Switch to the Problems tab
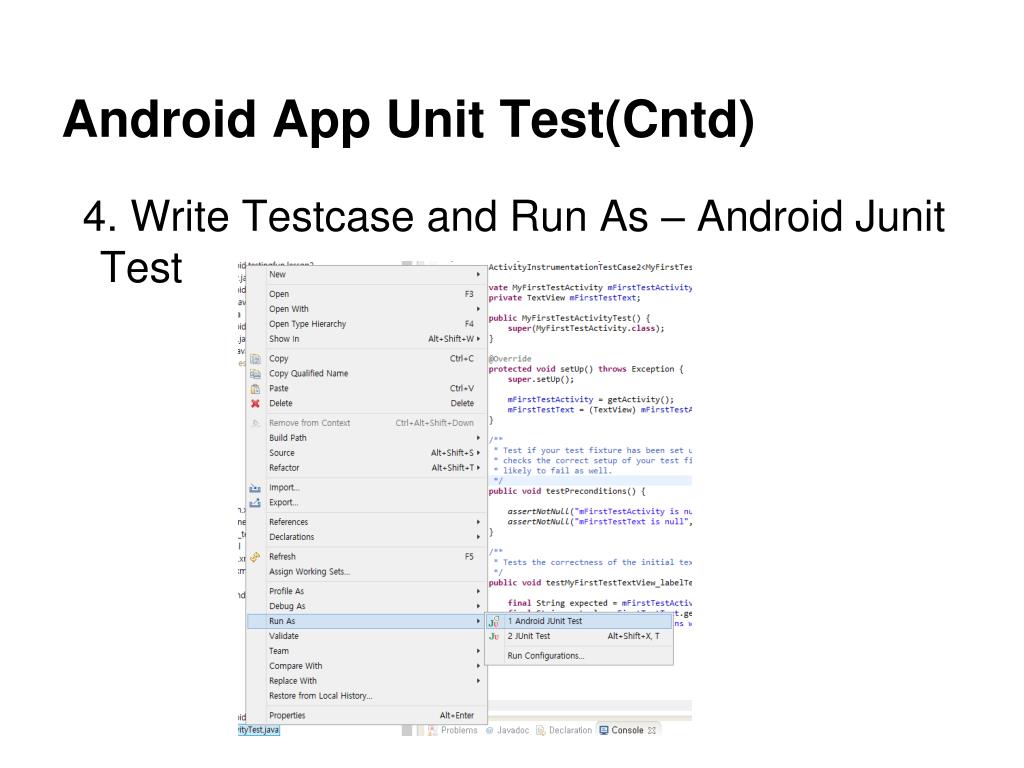 453,730
